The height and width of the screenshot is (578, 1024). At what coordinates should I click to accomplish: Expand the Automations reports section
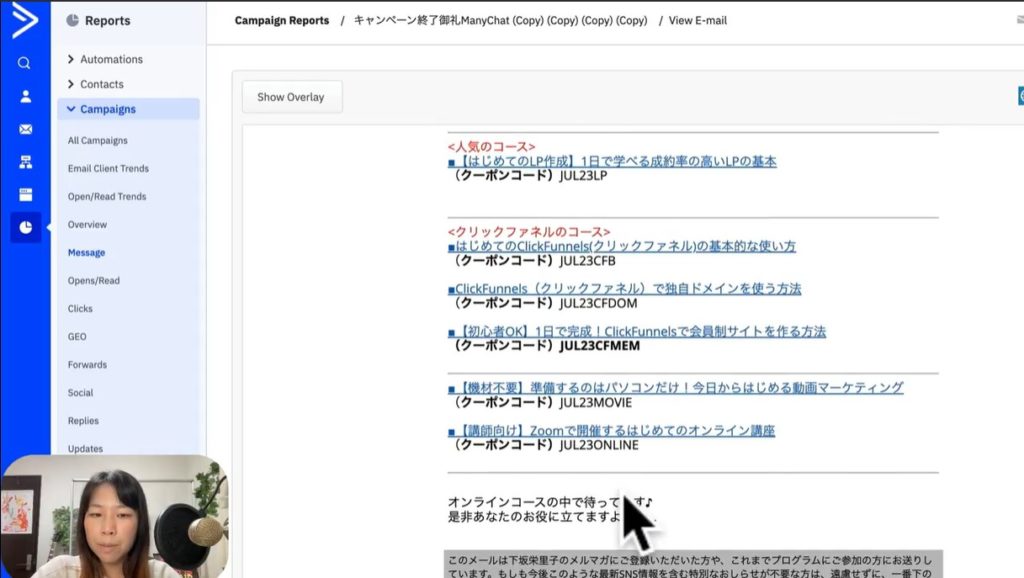click(x=110, y=59)
